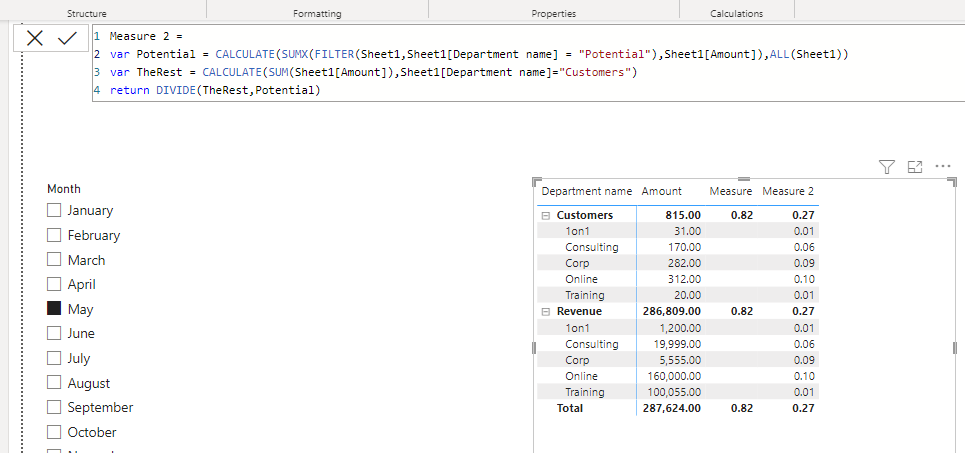Screen dimensions: 965x453
Task: Select the Training row under Revenue
Action: (x=585, y=392)
